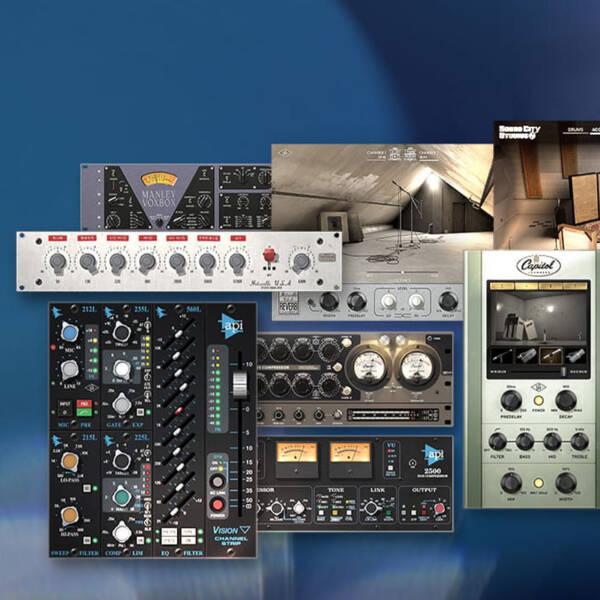Click the black threshold knob on 225L compressor

122,461
